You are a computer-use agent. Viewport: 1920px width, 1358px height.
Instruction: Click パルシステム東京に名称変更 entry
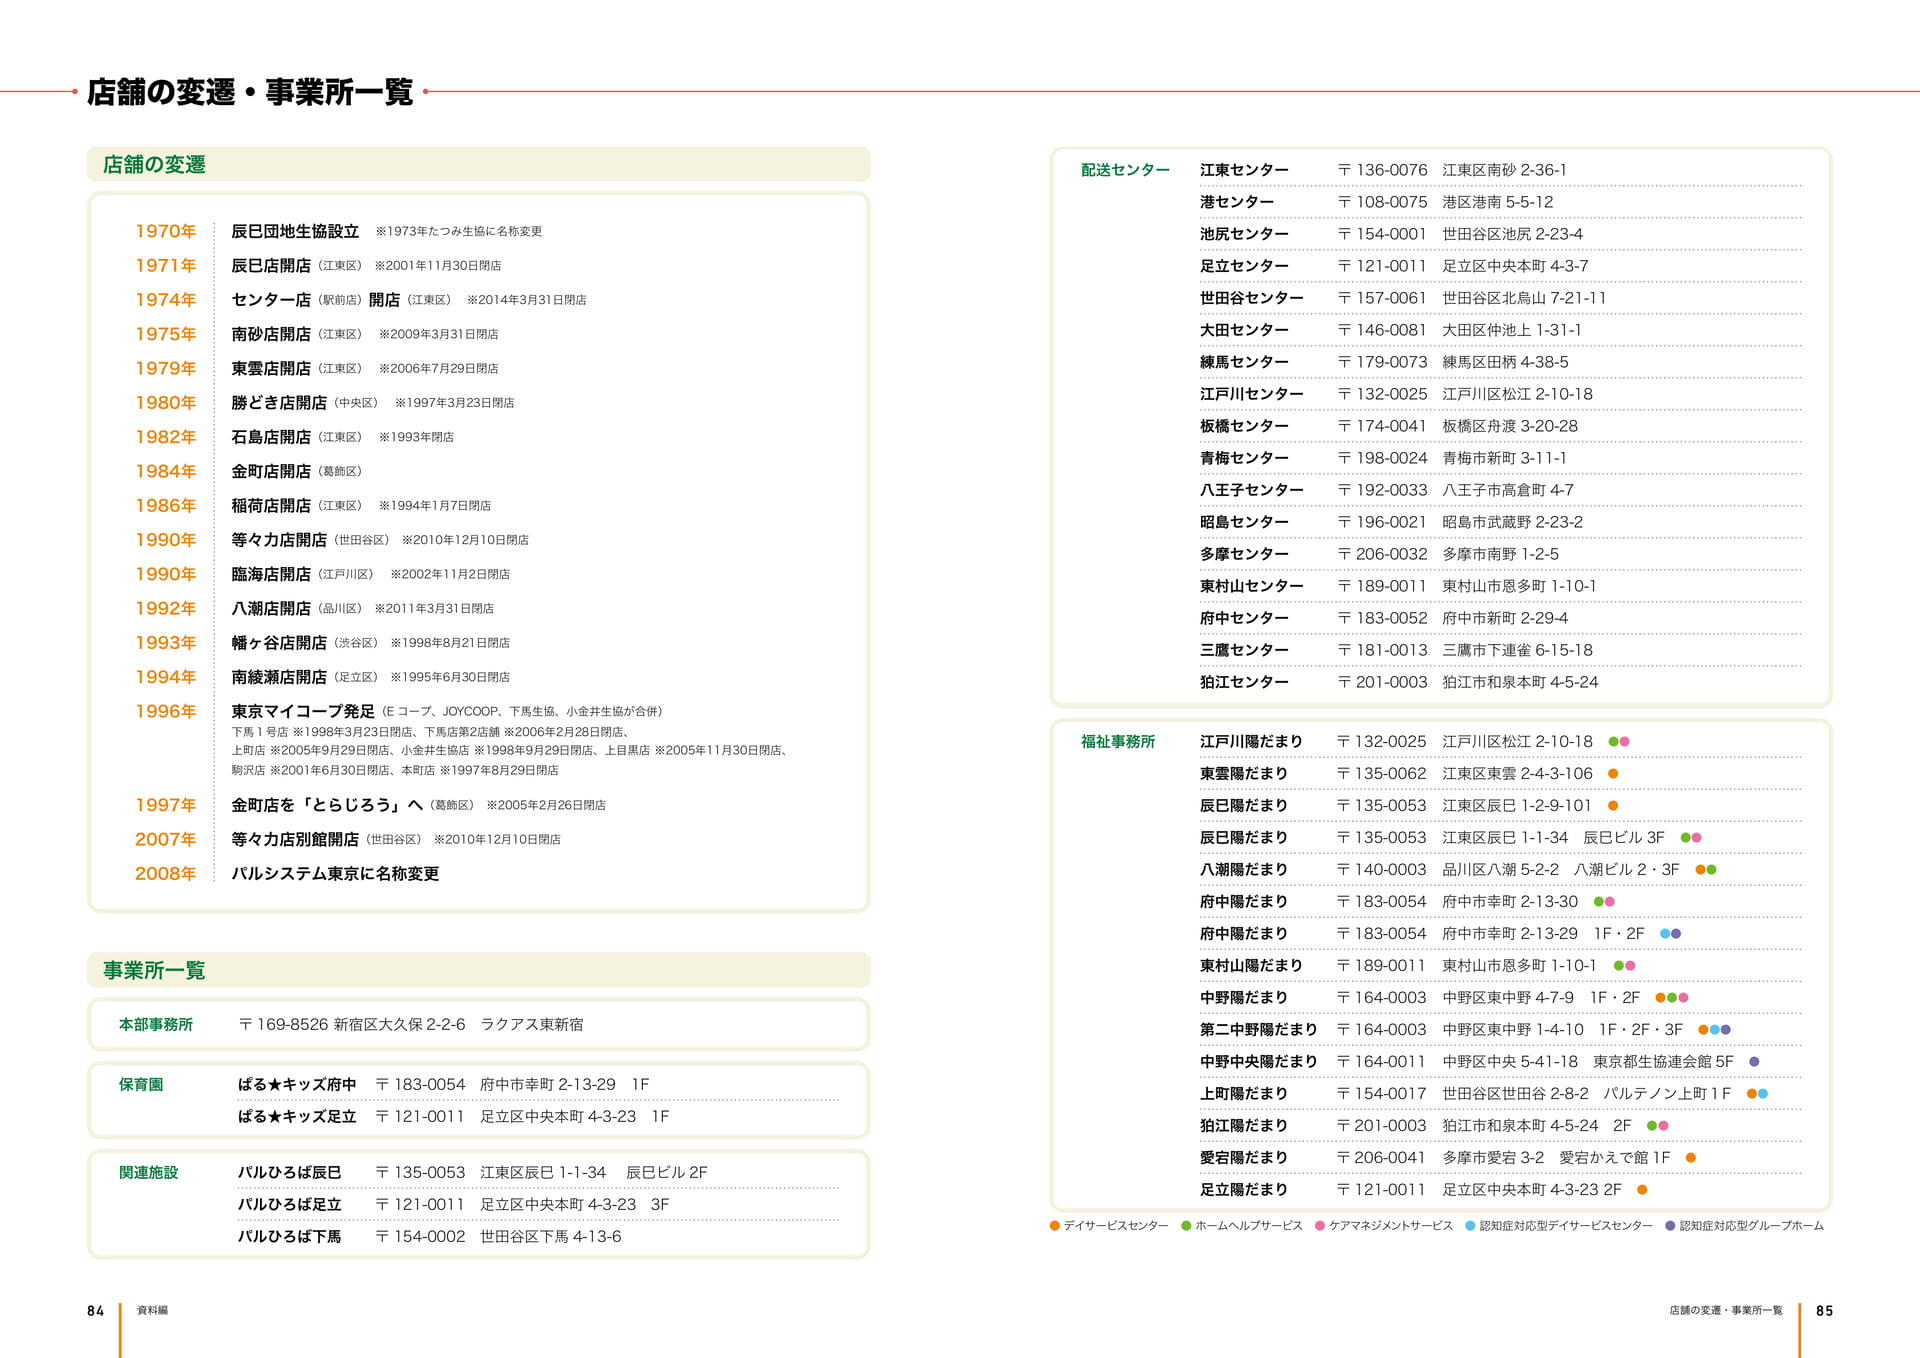coord(335,873)
